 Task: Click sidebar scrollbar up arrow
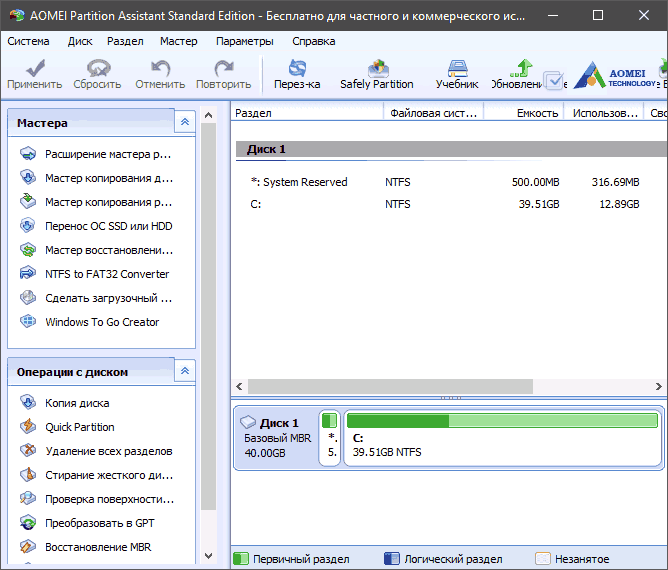[208, 115]
